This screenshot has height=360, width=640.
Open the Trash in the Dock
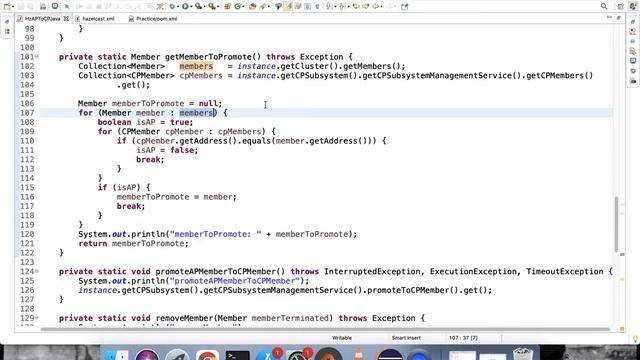[523, 354]
